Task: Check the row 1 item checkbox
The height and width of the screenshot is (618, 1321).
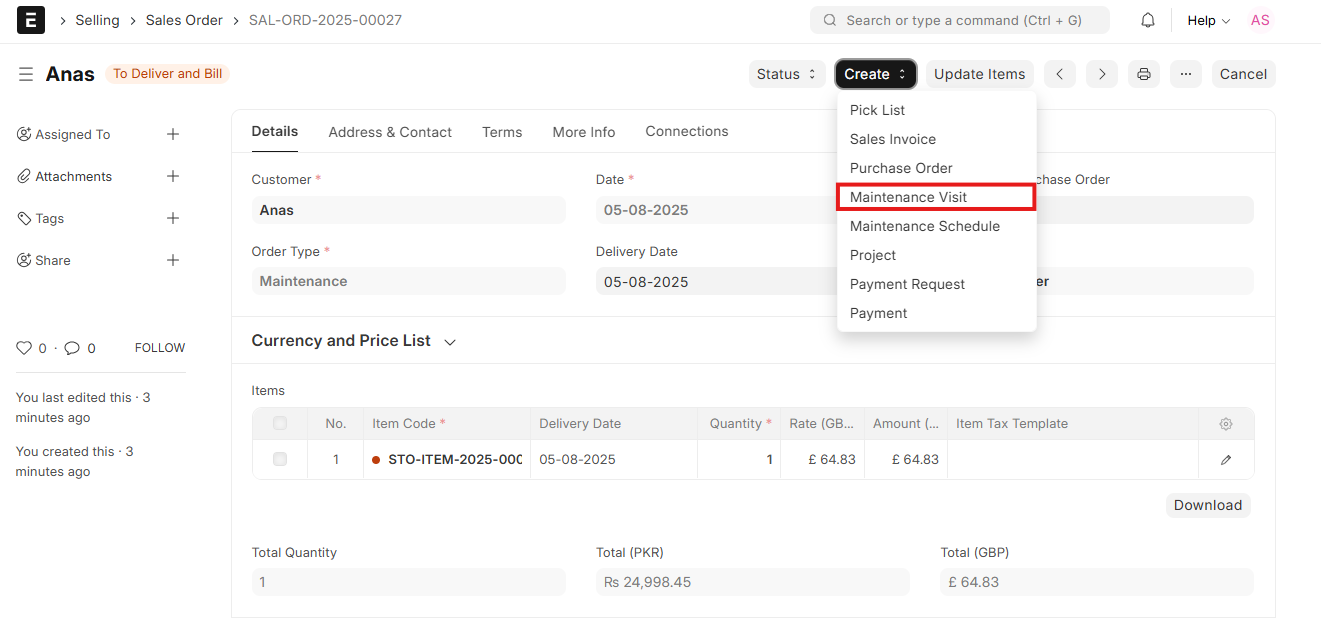Action: click(280, 459)
